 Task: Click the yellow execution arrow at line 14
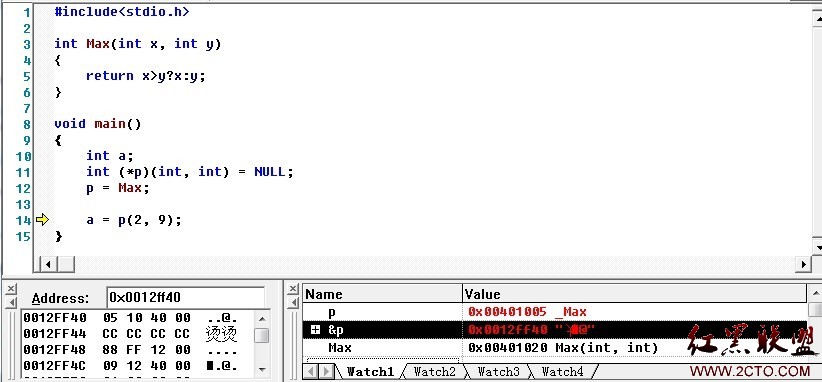42,220
